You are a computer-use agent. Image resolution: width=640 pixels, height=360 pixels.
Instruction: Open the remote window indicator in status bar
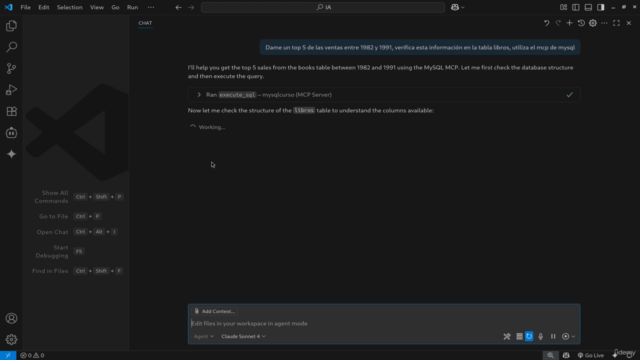tap(8, 355)
